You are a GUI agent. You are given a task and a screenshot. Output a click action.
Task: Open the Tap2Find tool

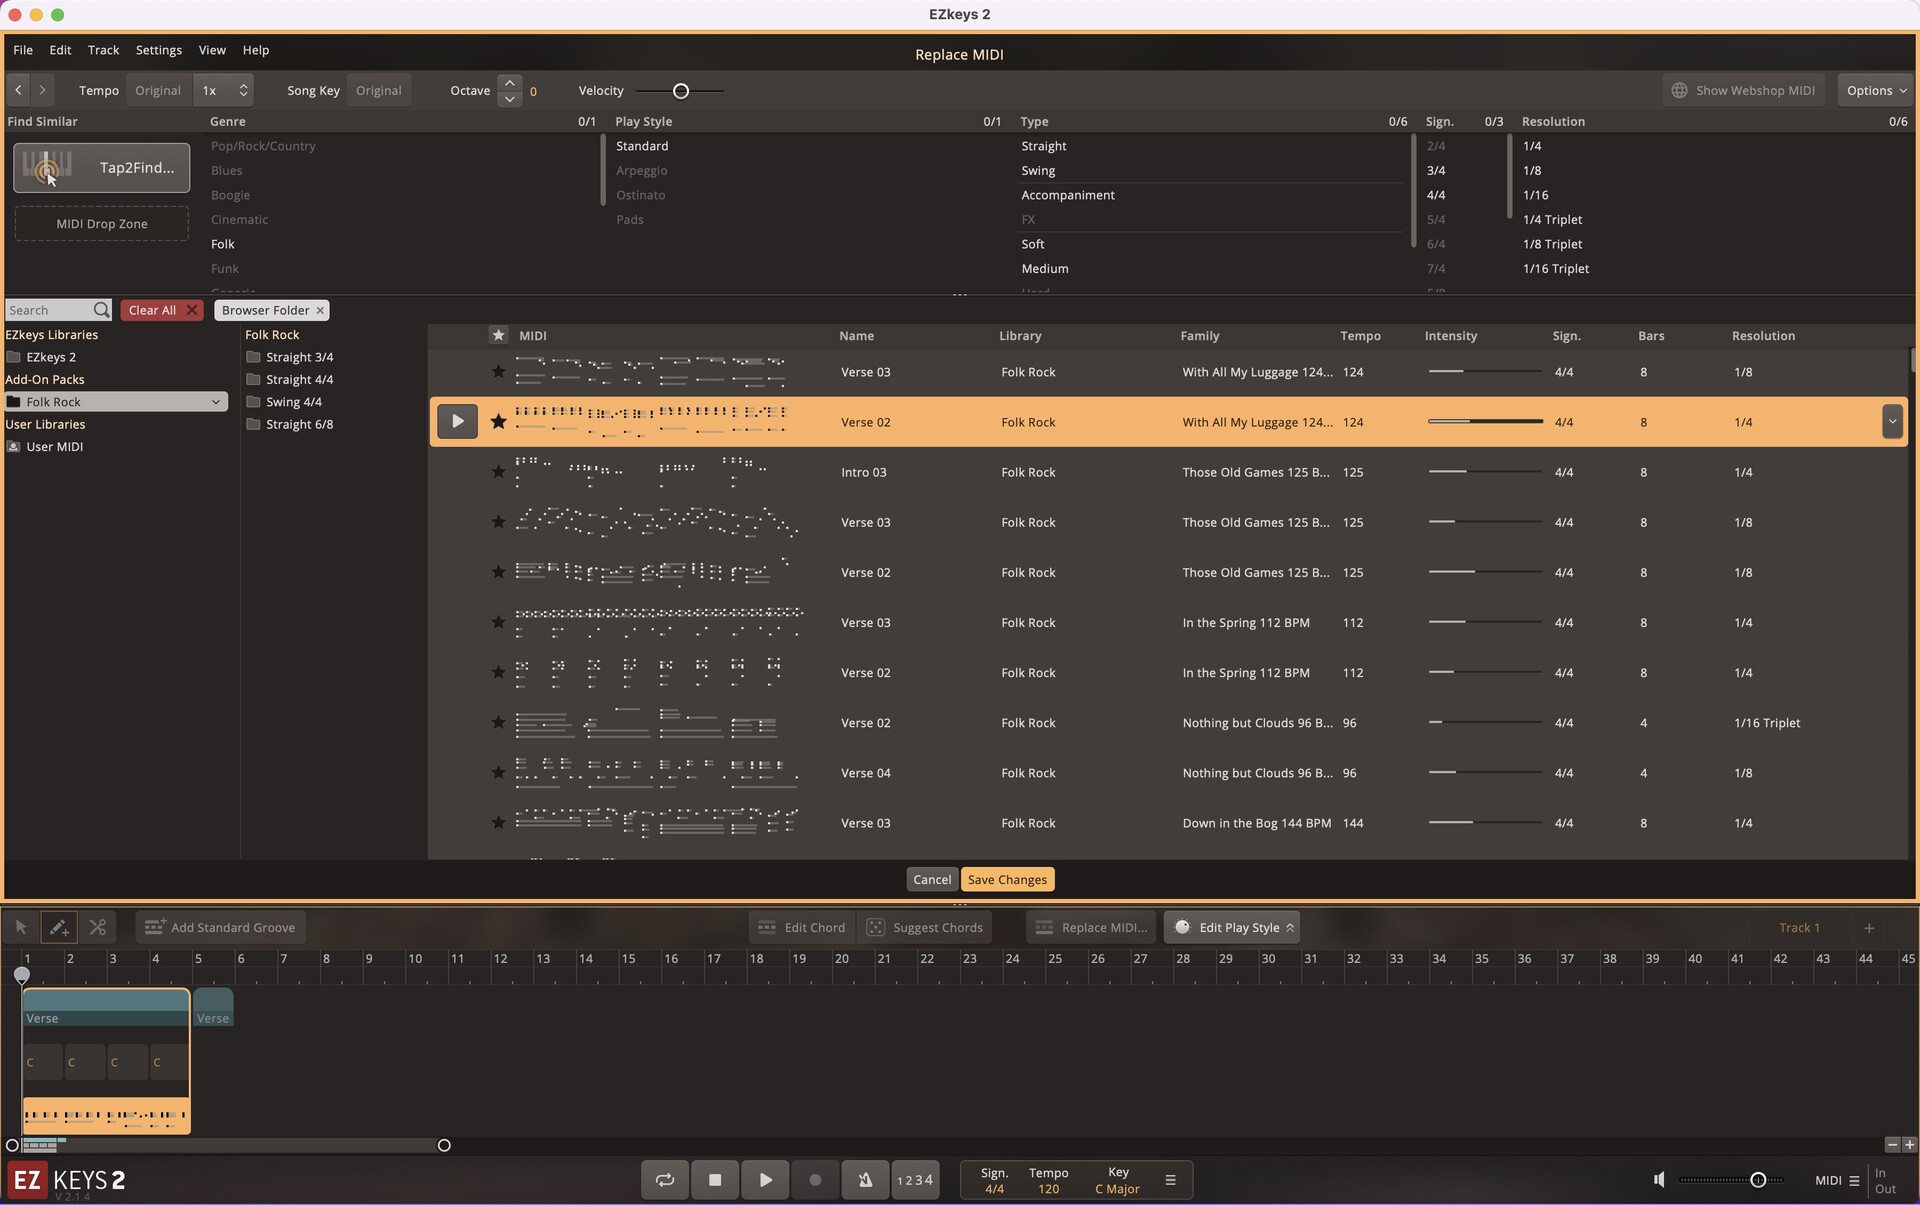point(100,167)
